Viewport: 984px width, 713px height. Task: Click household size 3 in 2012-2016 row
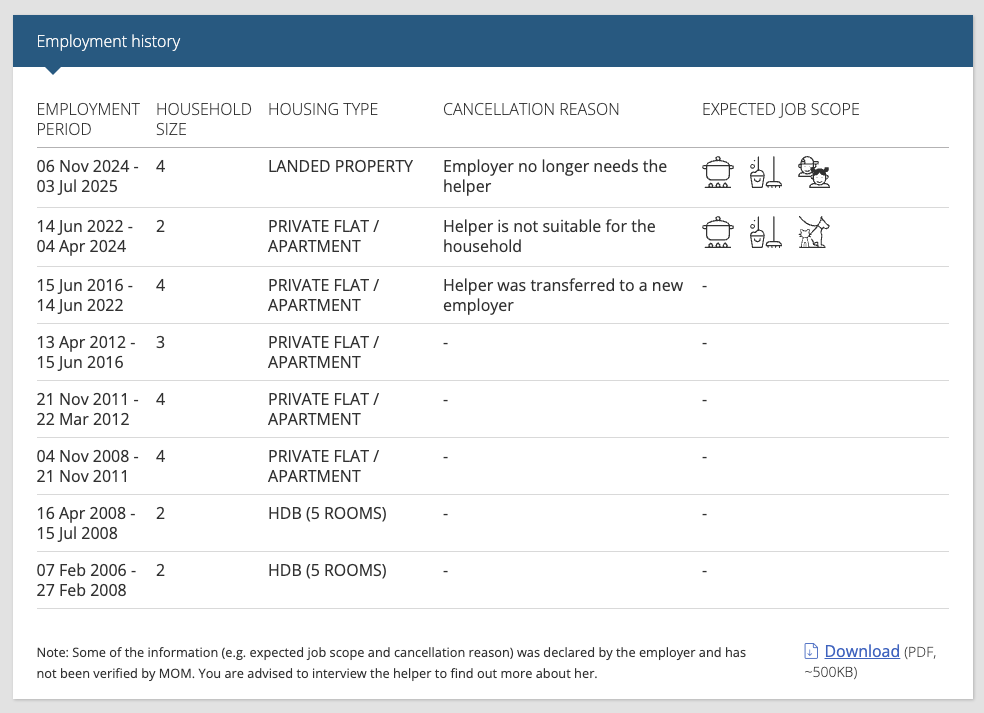(161, 343)
